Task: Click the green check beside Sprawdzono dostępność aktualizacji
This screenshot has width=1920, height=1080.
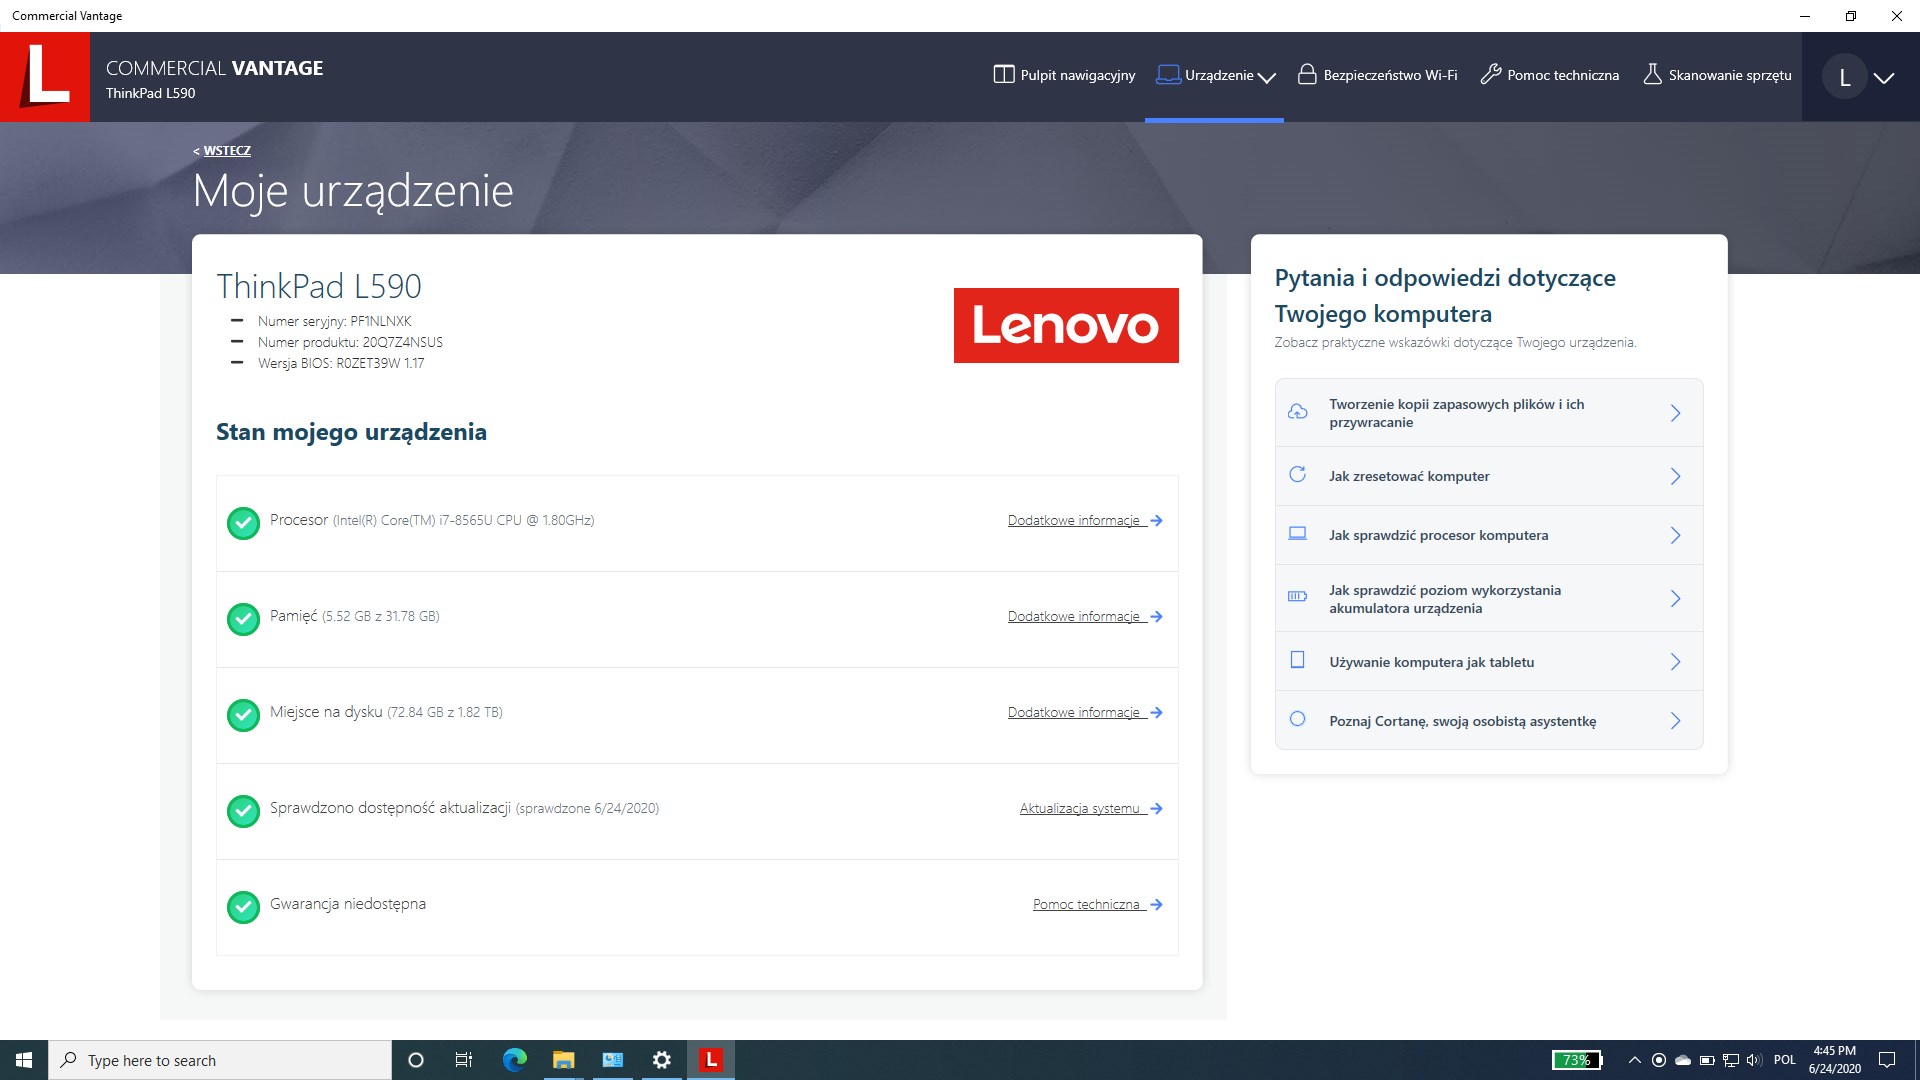Action: point(243,811)
